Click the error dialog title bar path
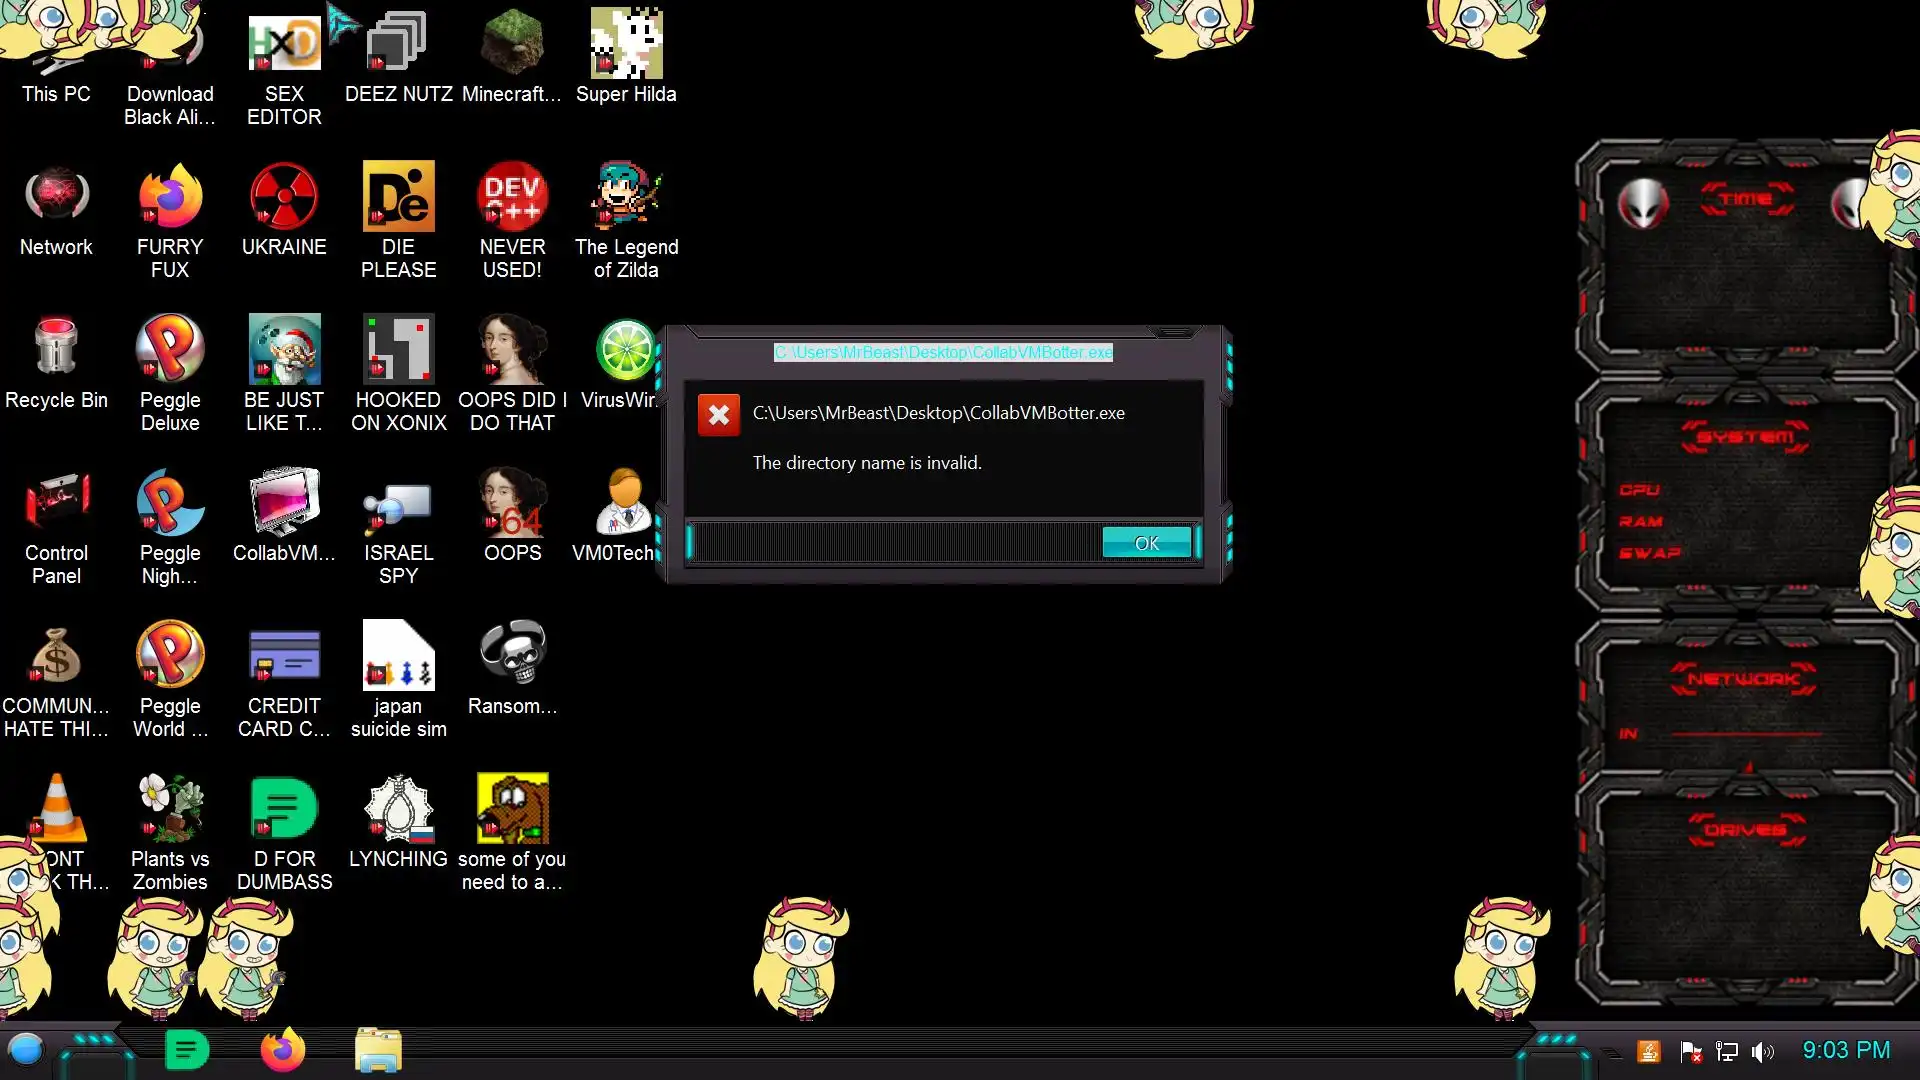 [943, 352]
